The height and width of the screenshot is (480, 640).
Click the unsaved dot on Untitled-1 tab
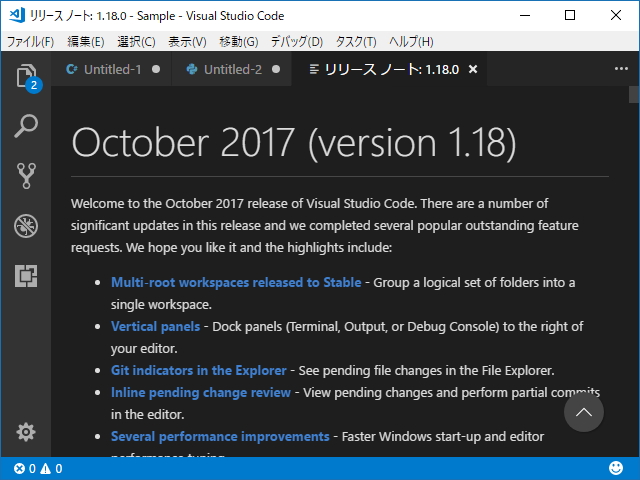point(156,69)
